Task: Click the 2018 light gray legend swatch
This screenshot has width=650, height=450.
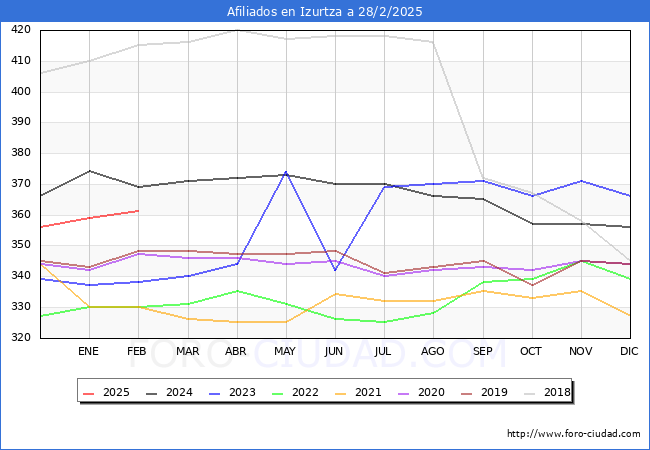Action: point(529,393)
